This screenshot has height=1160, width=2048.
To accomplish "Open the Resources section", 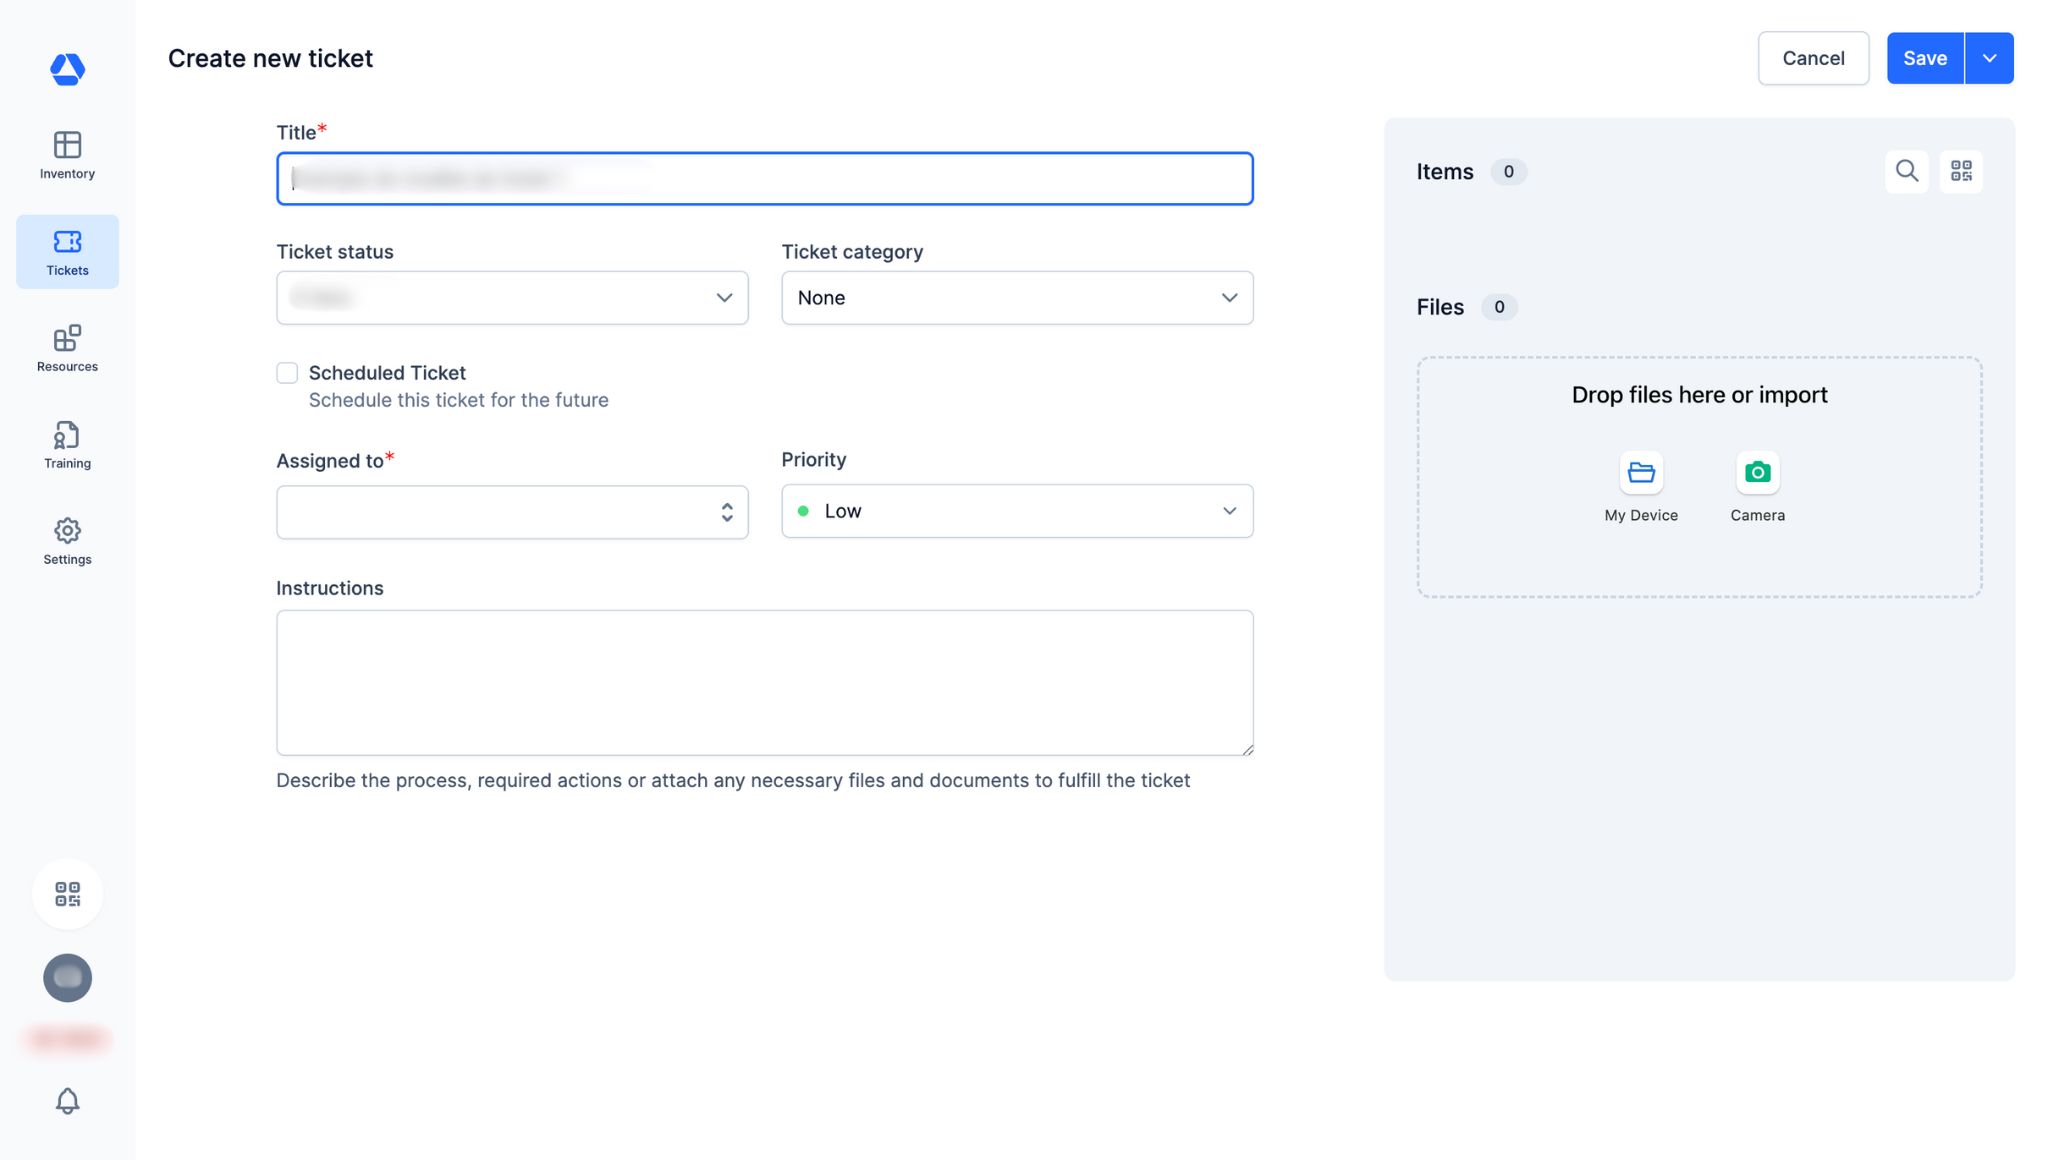I will pos(67,348).
